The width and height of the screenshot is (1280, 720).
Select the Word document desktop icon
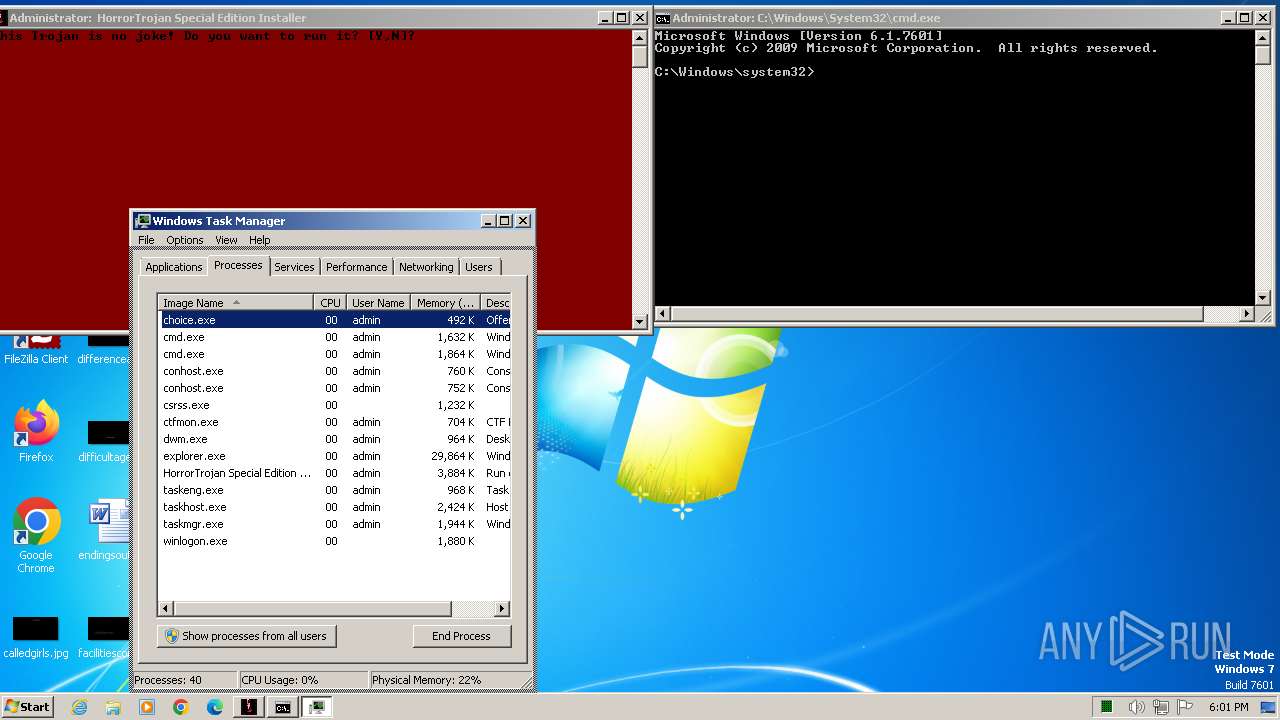click(x=105, y=531)
